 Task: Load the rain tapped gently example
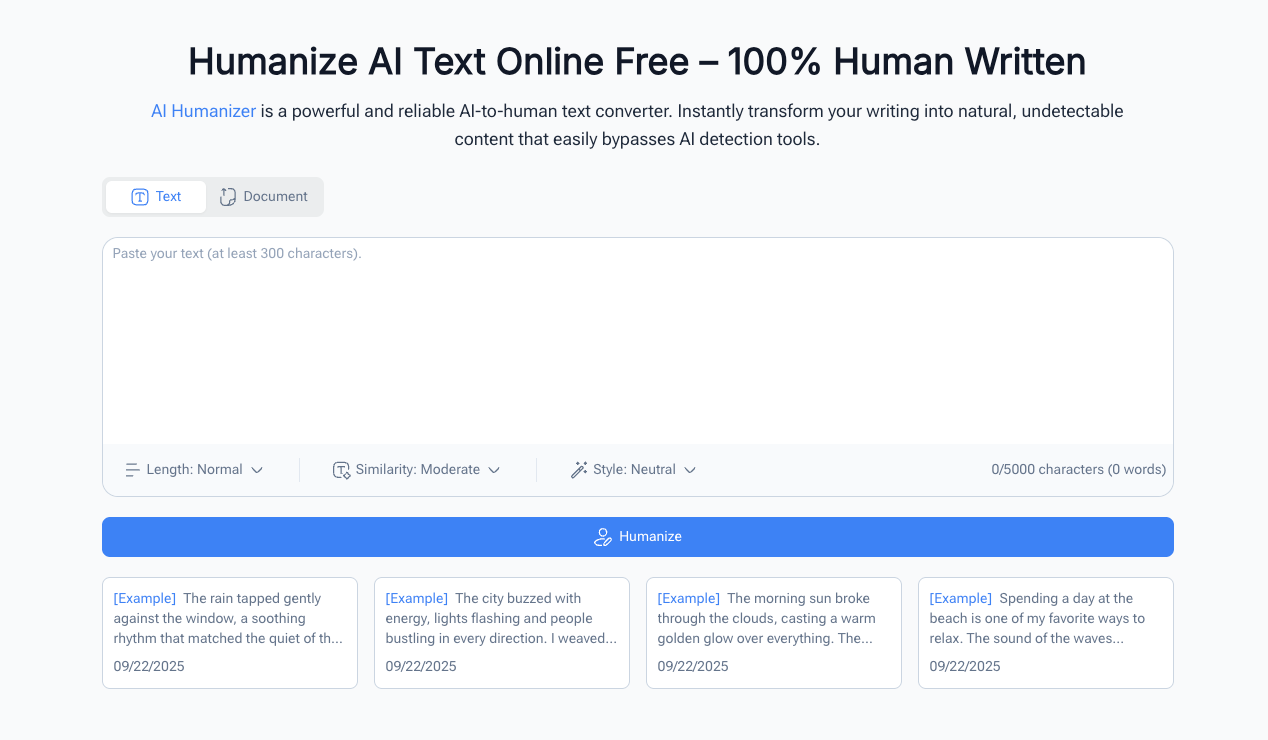[230, 632]
